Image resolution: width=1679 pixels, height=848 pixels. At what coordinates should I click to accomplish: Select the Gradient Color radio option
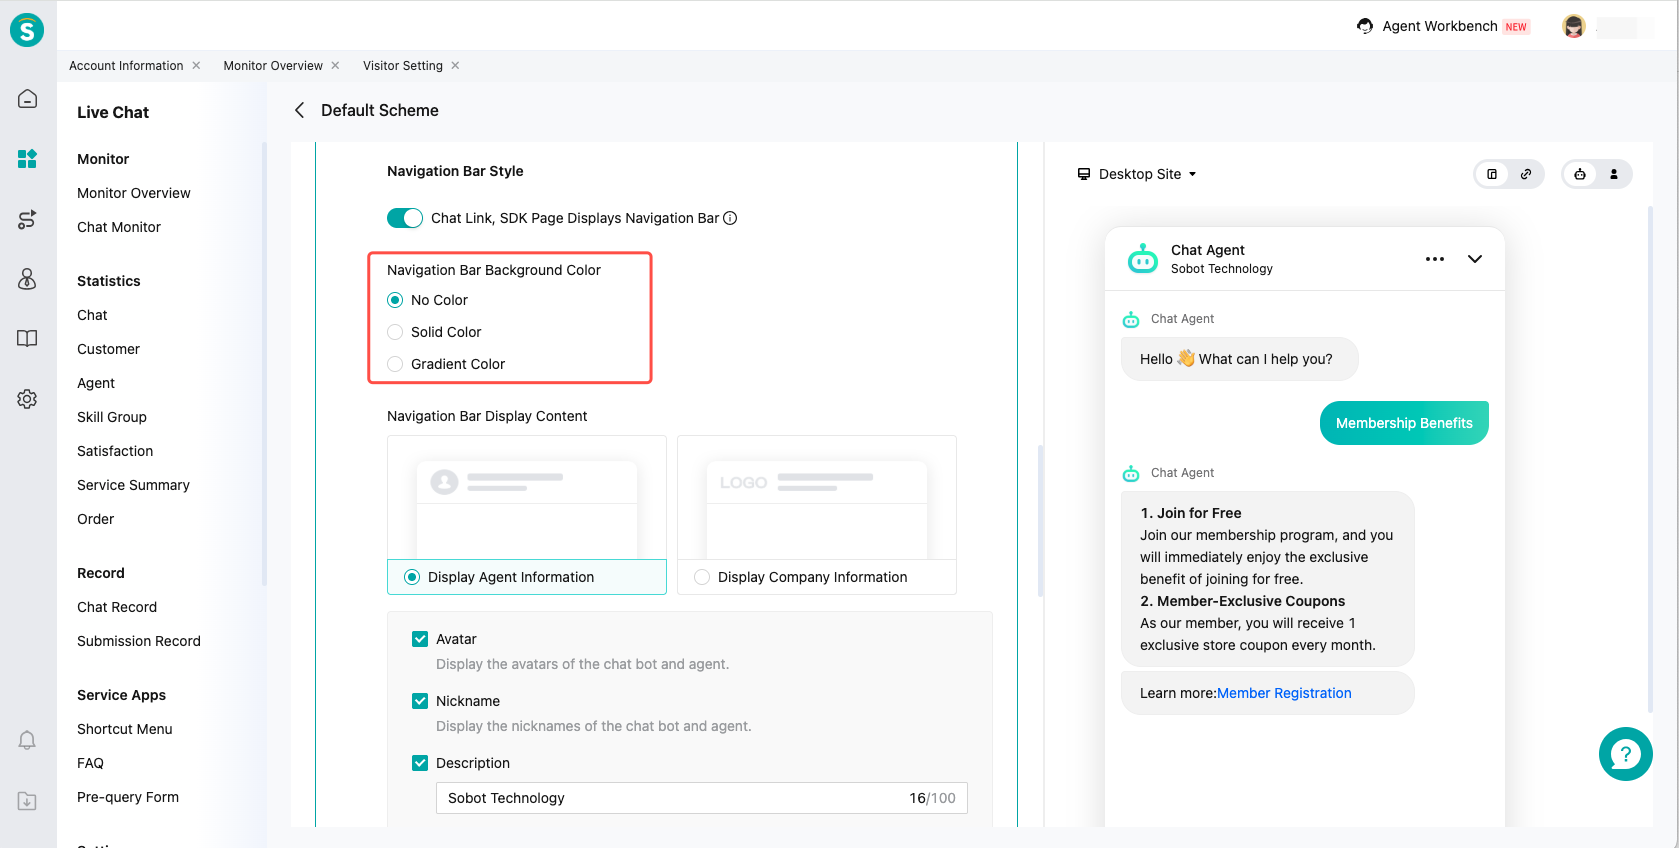tap(395, 364)
